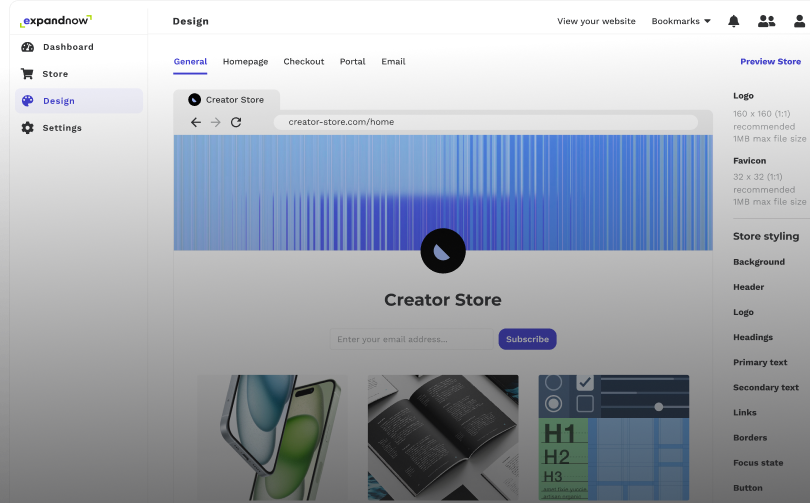Open the team members icon
810x503 pixels.
[766, 21]
